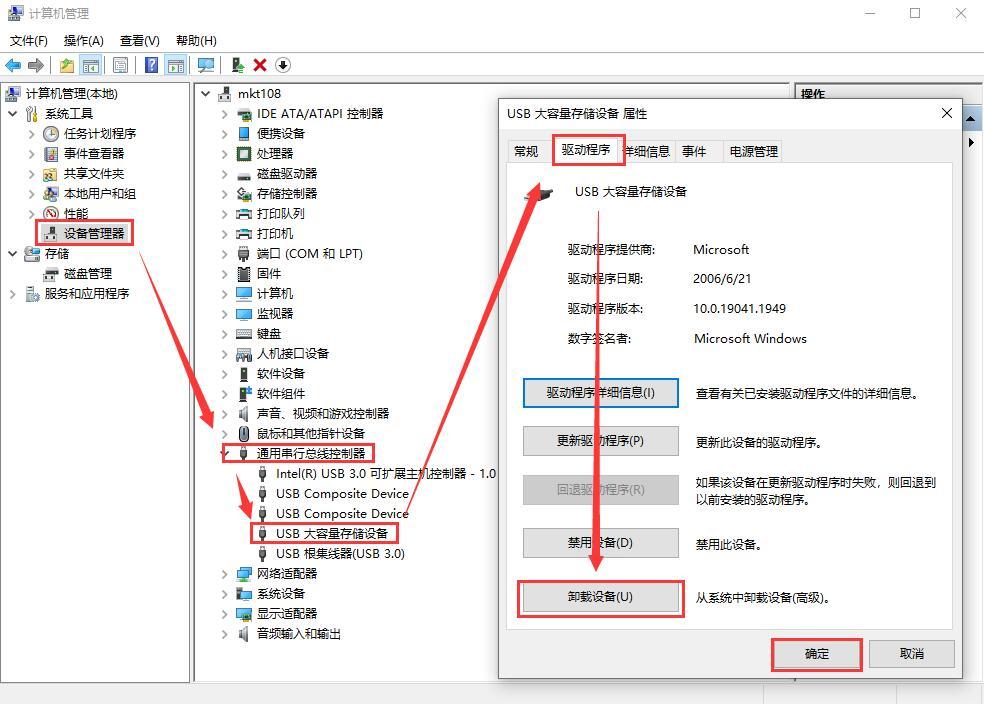Click the black down-arrow disable device icon
Screen dimensions: 984x704
click(x=283, y=65)
